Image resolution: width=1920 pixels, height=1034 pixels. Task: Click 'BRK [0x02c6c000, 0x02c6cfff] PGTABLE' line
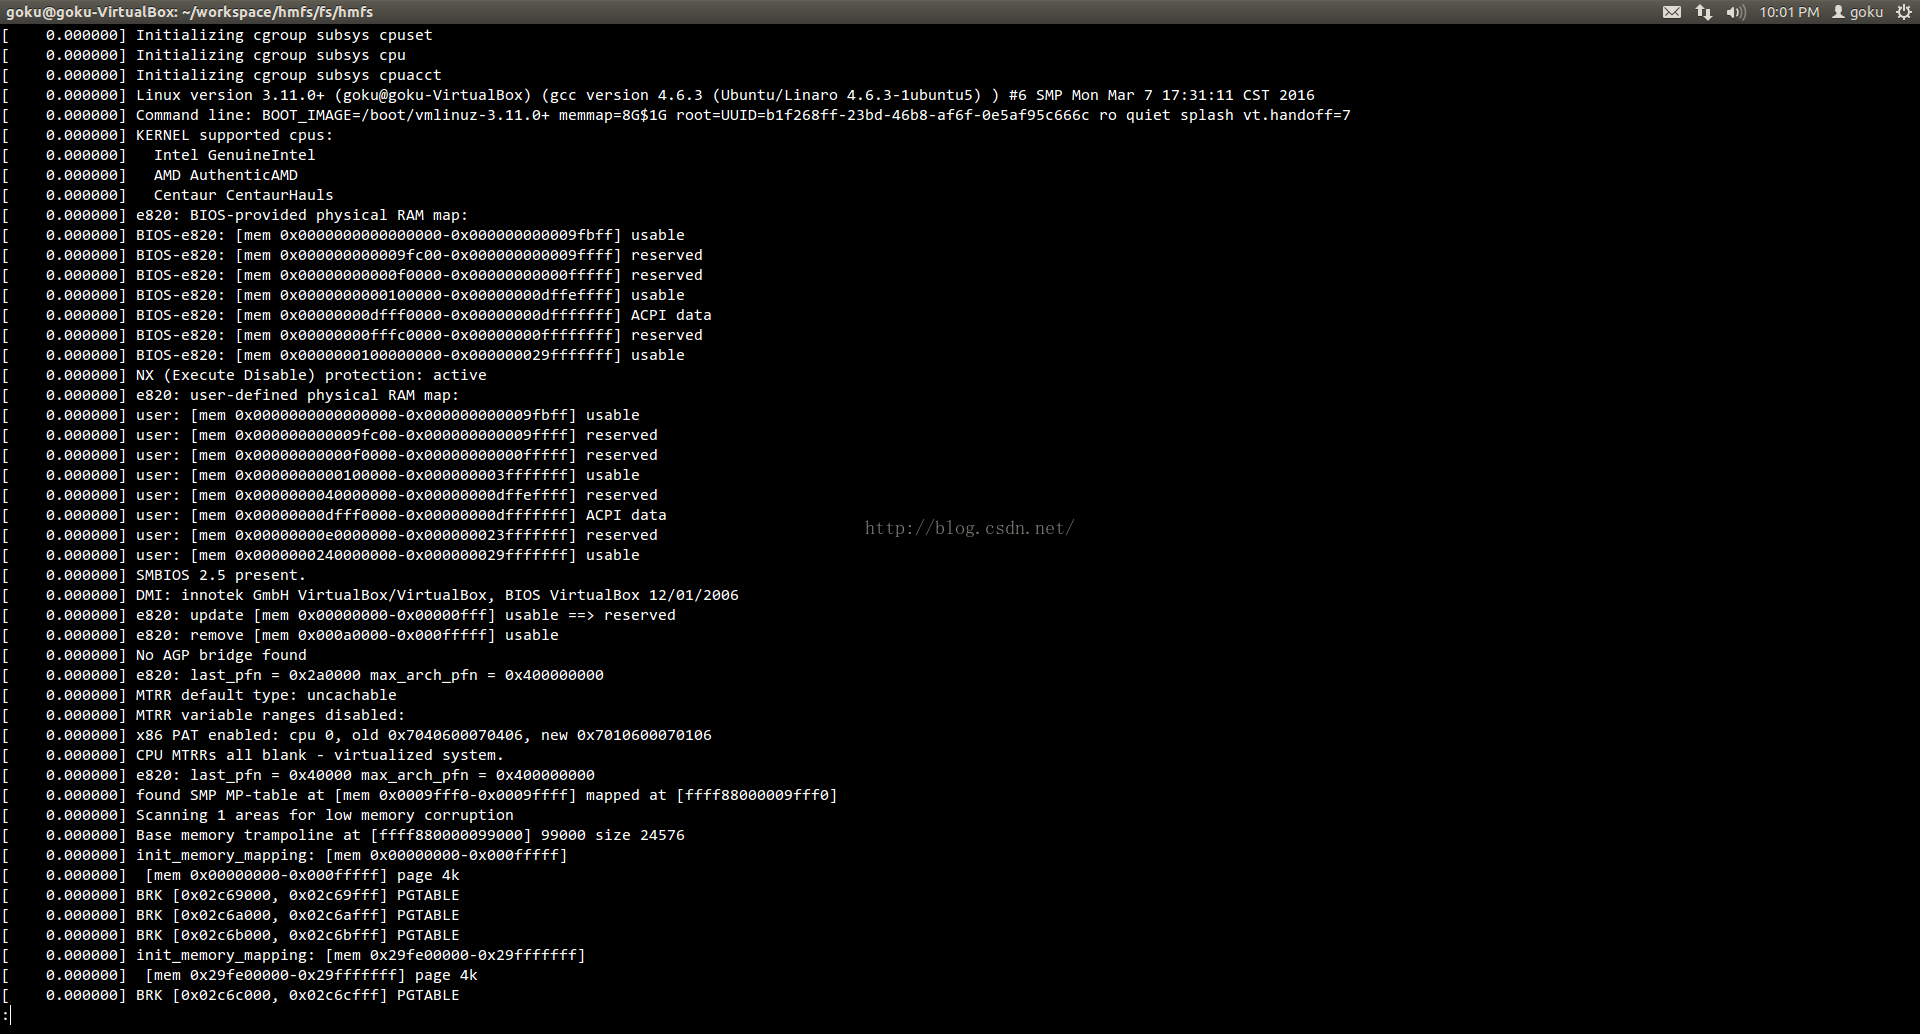coord(231,995)
